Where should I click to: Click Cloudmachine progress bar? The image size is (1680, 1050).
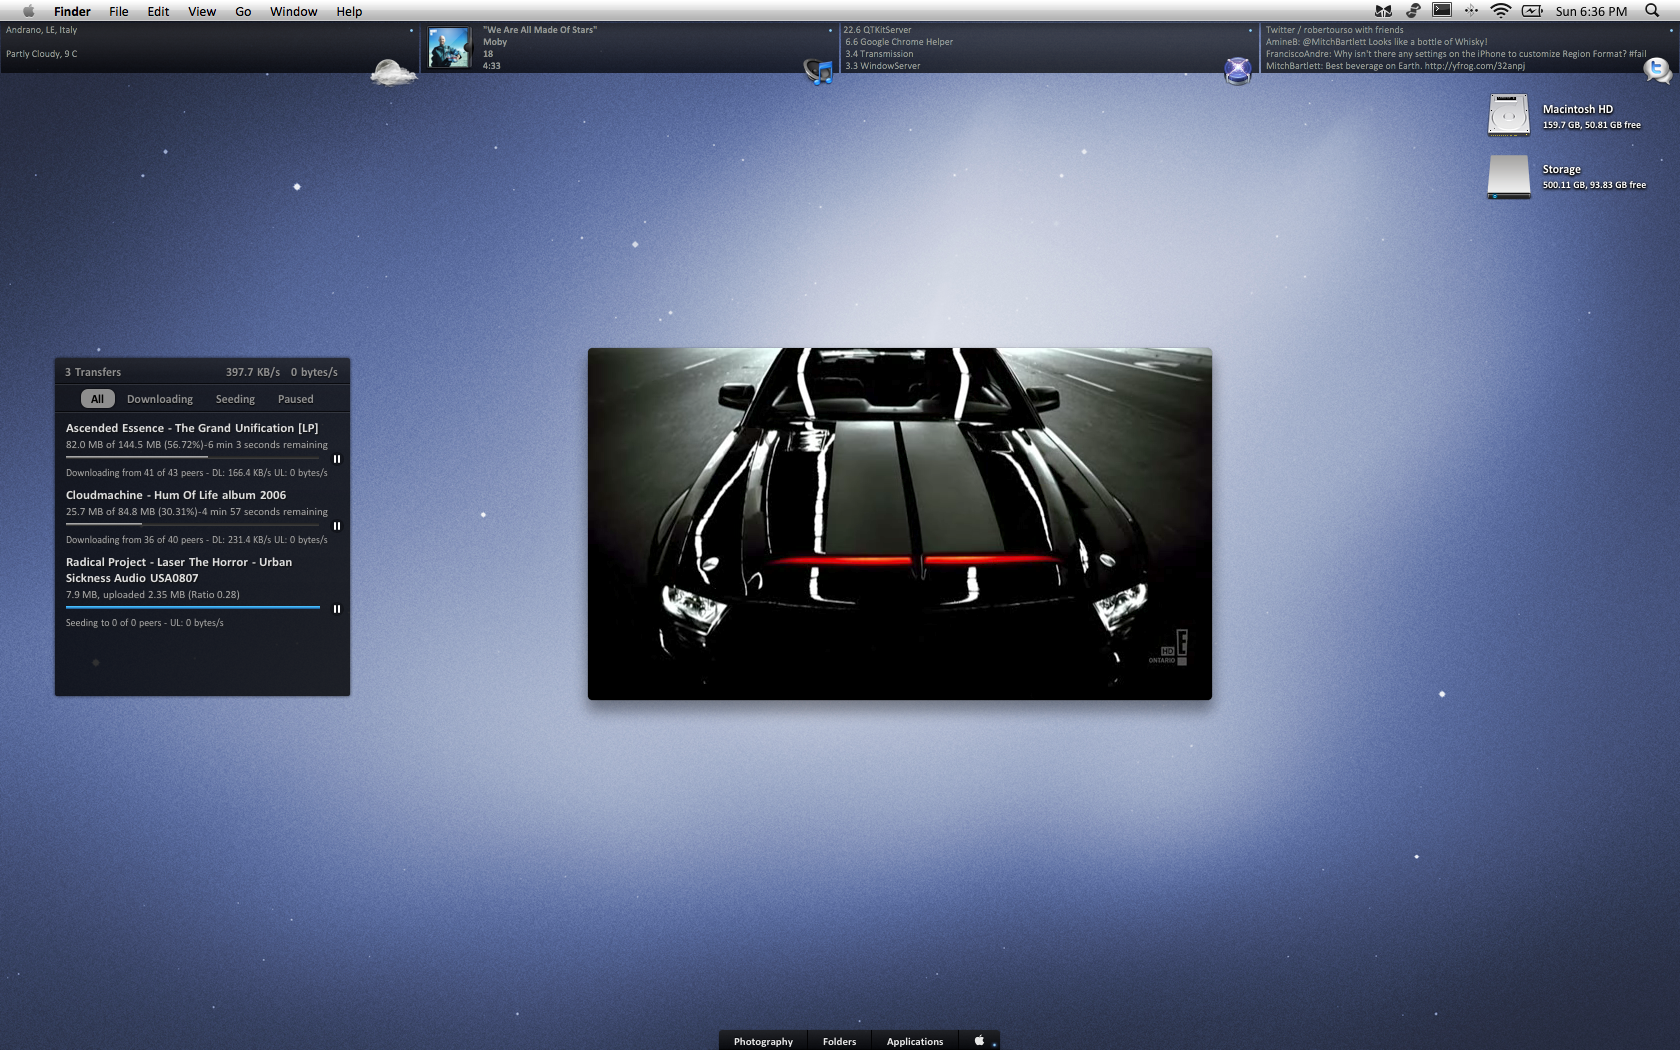pos(193,524)
